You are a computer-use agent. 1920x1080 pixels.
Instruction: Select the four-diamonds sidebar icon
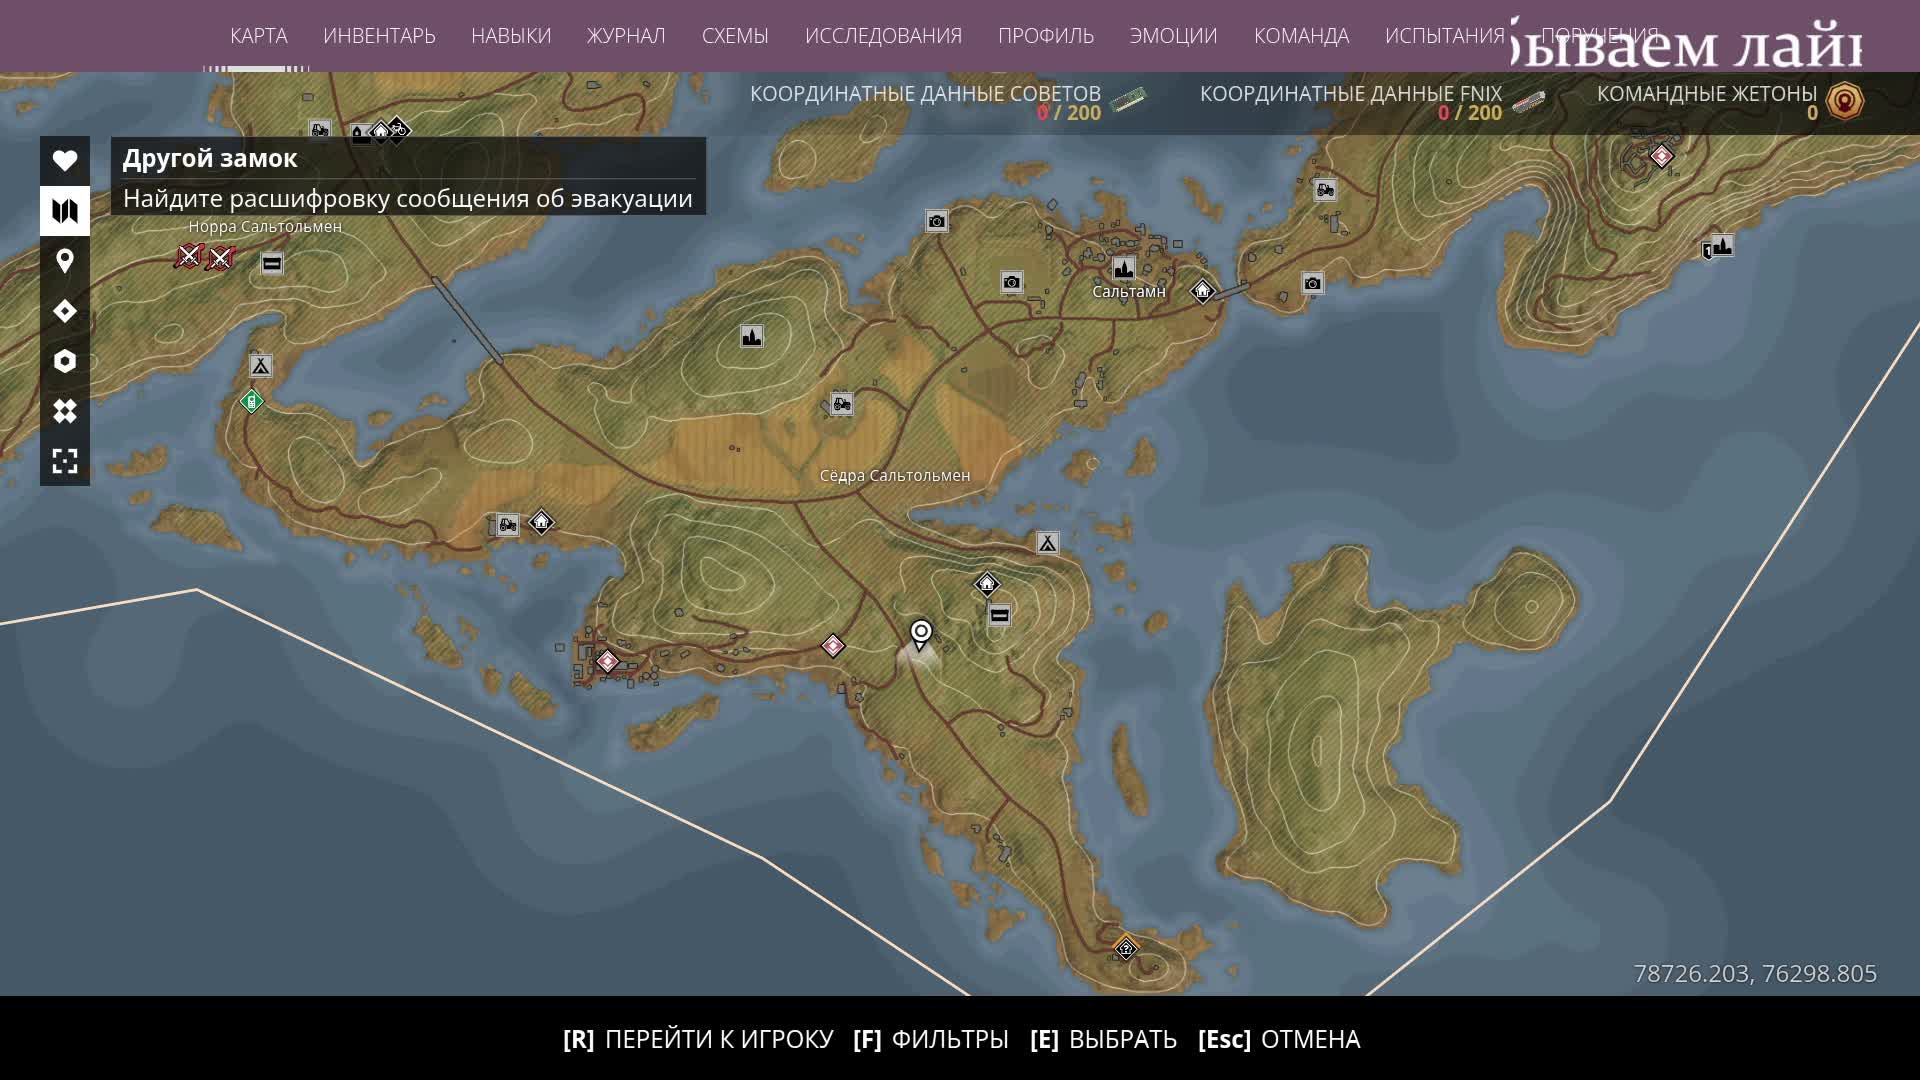pos(65,411)
